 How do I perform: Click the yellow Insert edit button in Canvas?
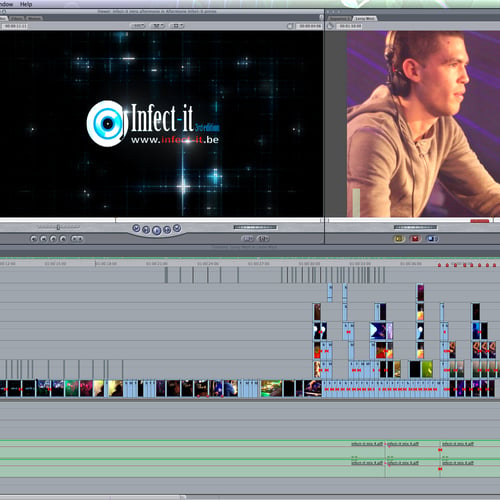click(399, 239)
